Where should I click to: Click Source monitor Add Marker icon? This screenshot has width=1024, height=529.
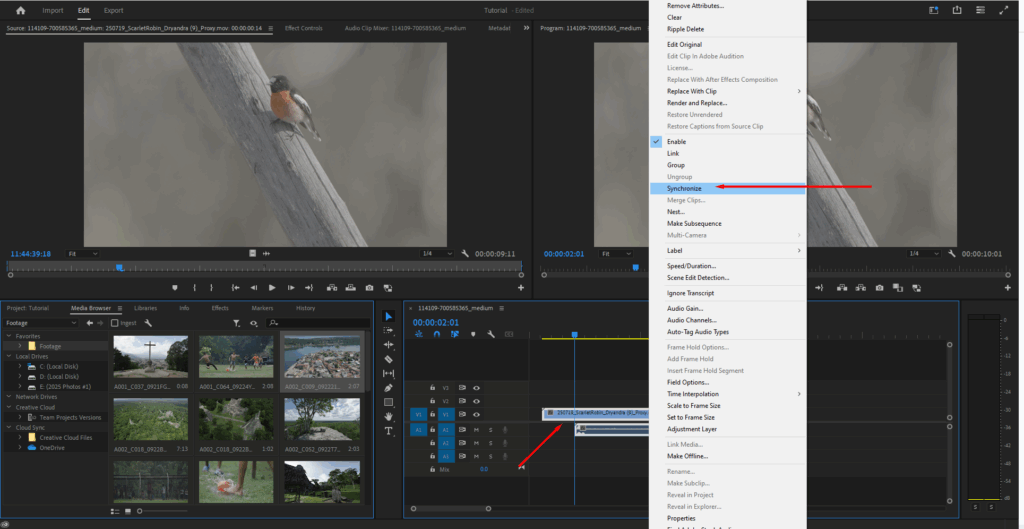175,288
